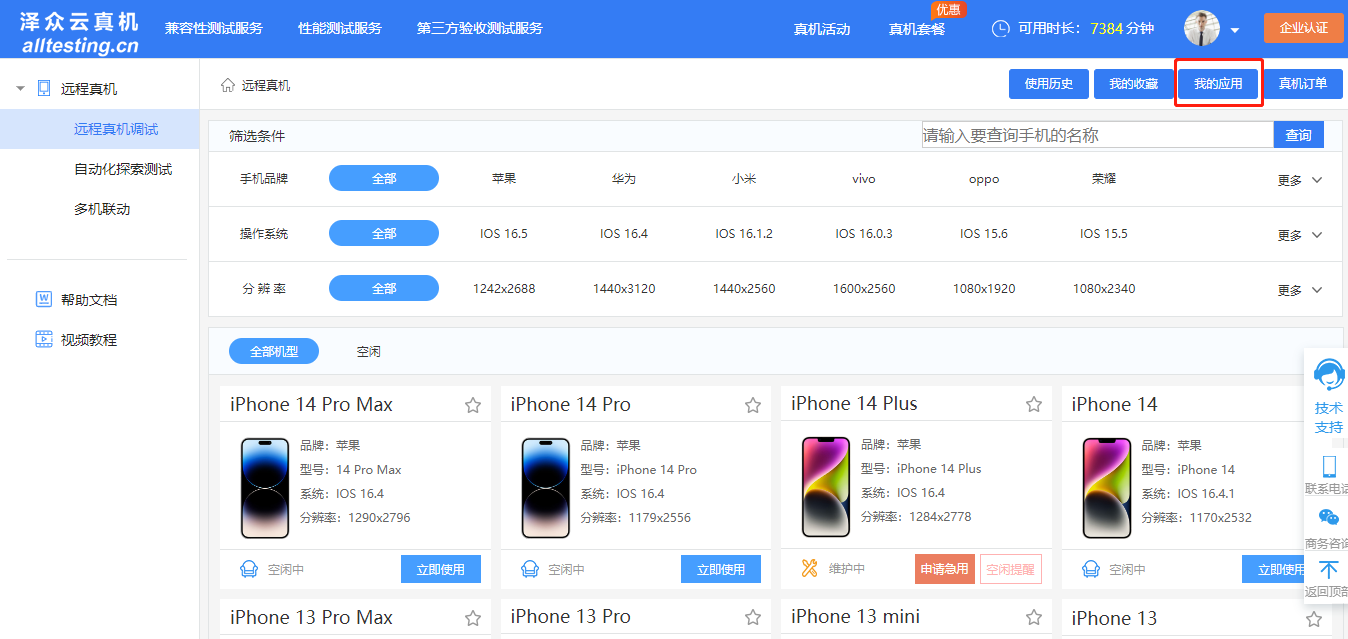Click 立即使用 on iPhone 14 Pro Max
Viewport: 1348px width, 639px height.
pos(441,569)
